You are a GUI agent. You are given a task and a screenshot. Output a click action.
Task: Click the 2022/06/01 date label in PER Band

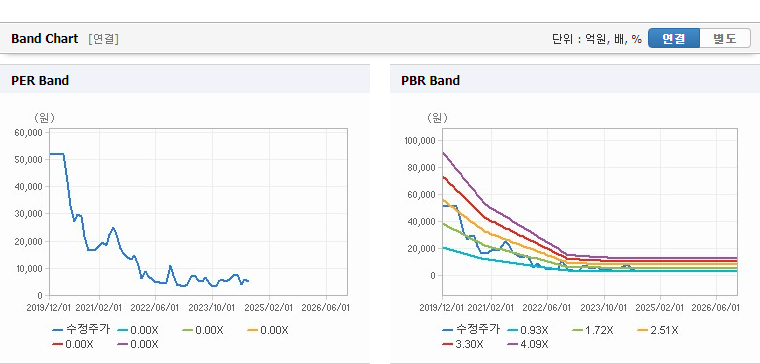[x=155, y=307]
